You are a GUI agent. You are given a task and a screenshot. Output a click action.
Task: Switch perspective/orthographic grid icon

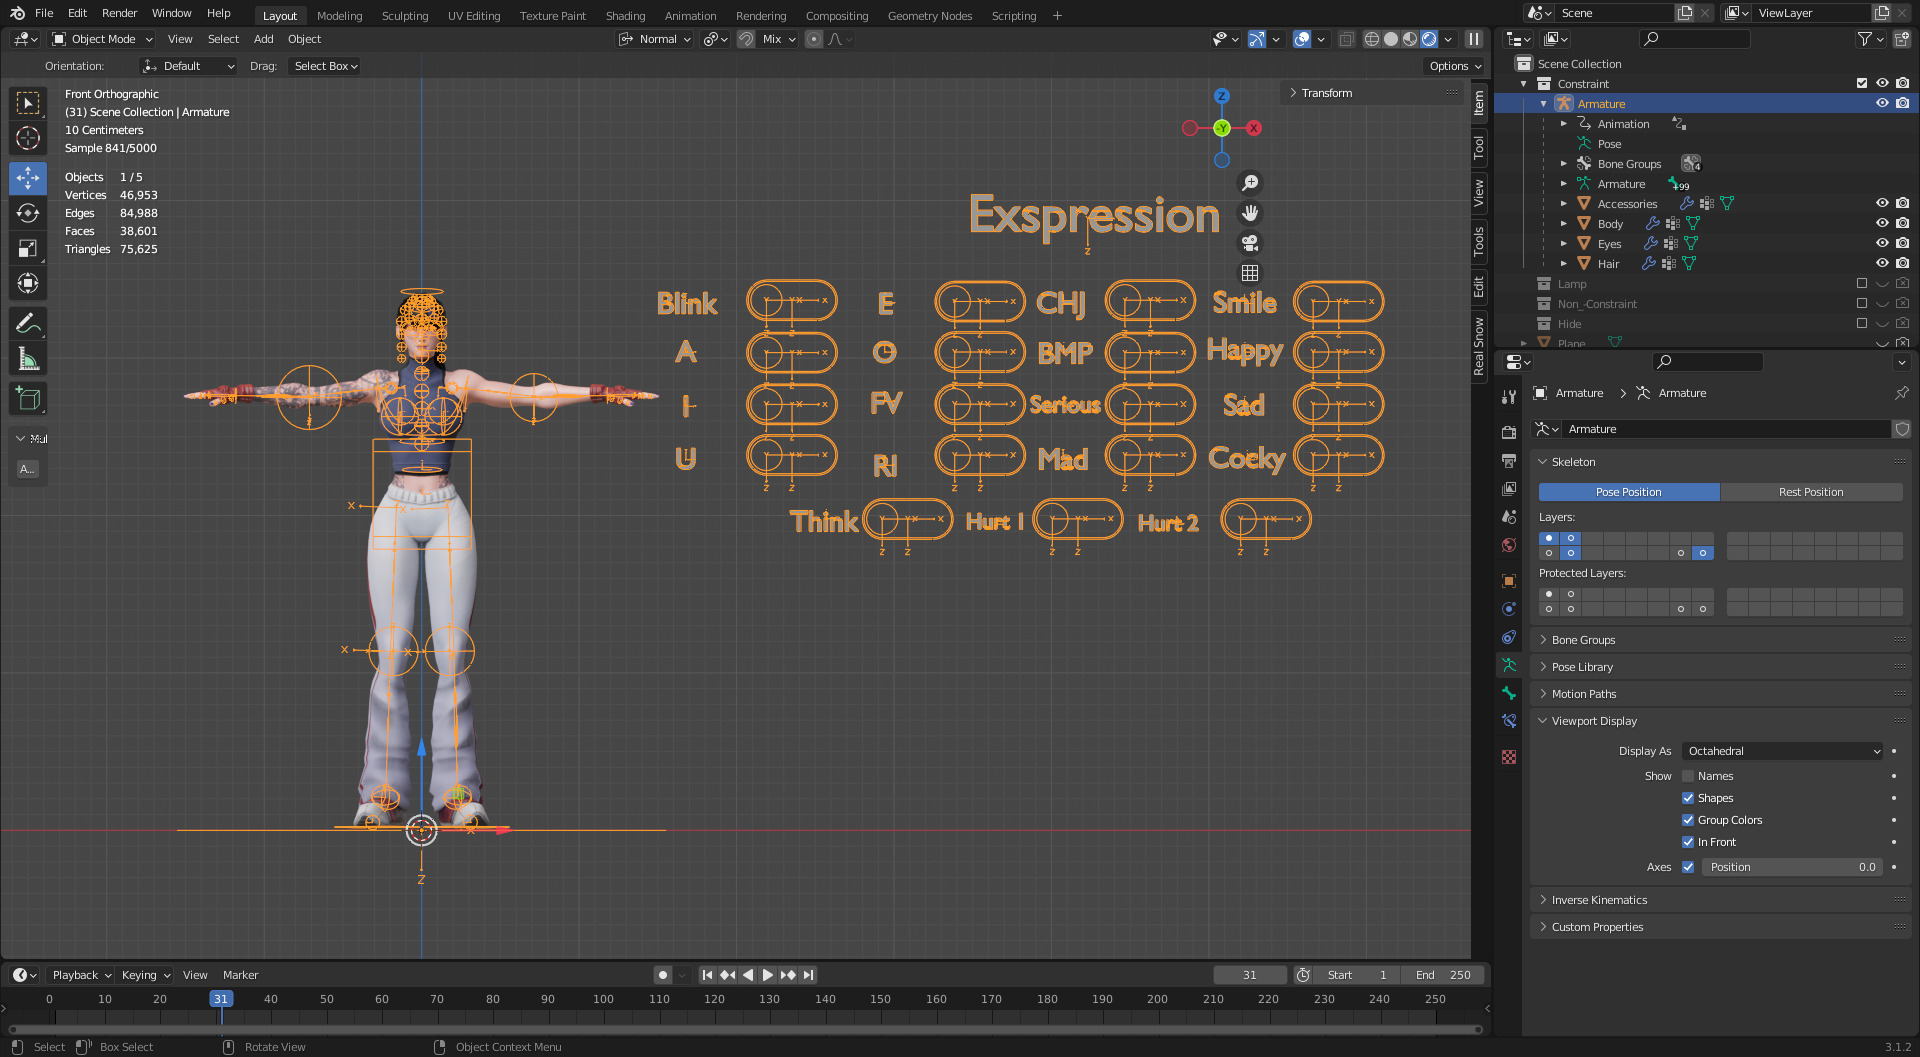pos(1250,273)
